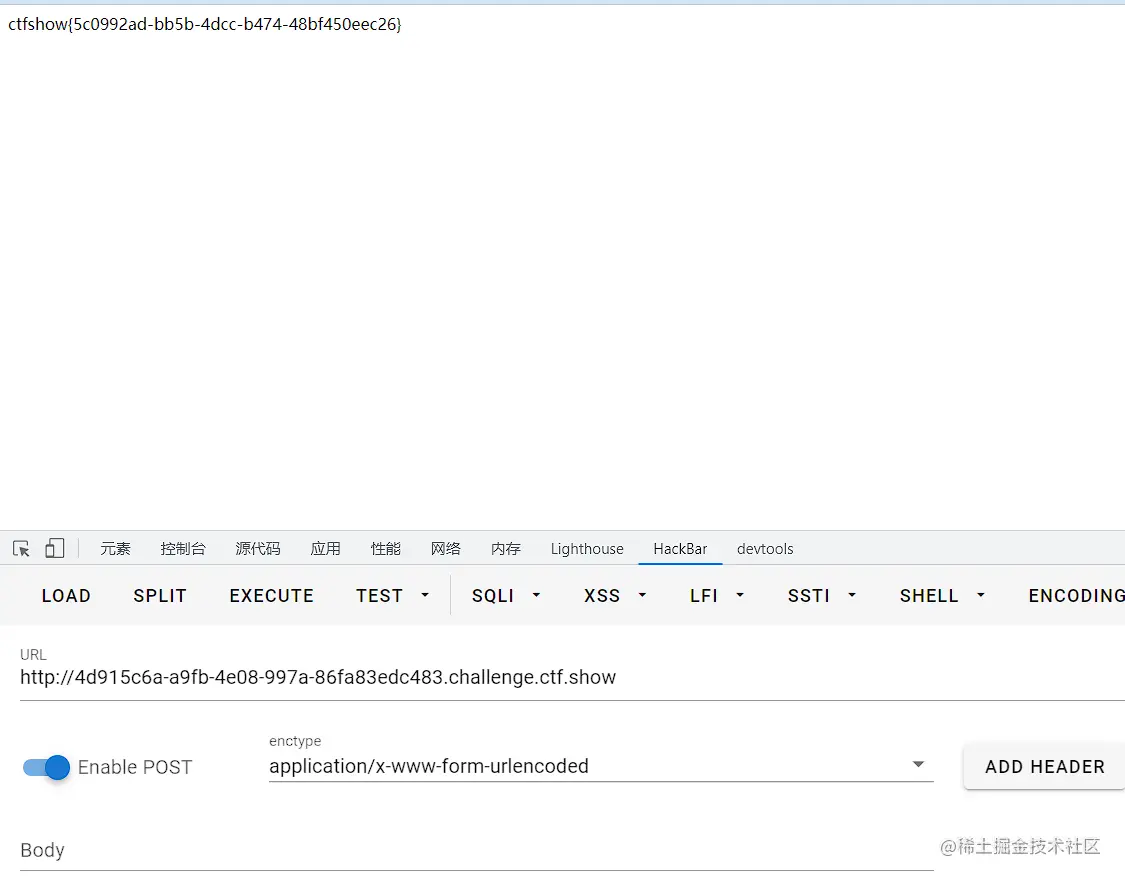Open the 性能 tab

click(x=385, y=549)
